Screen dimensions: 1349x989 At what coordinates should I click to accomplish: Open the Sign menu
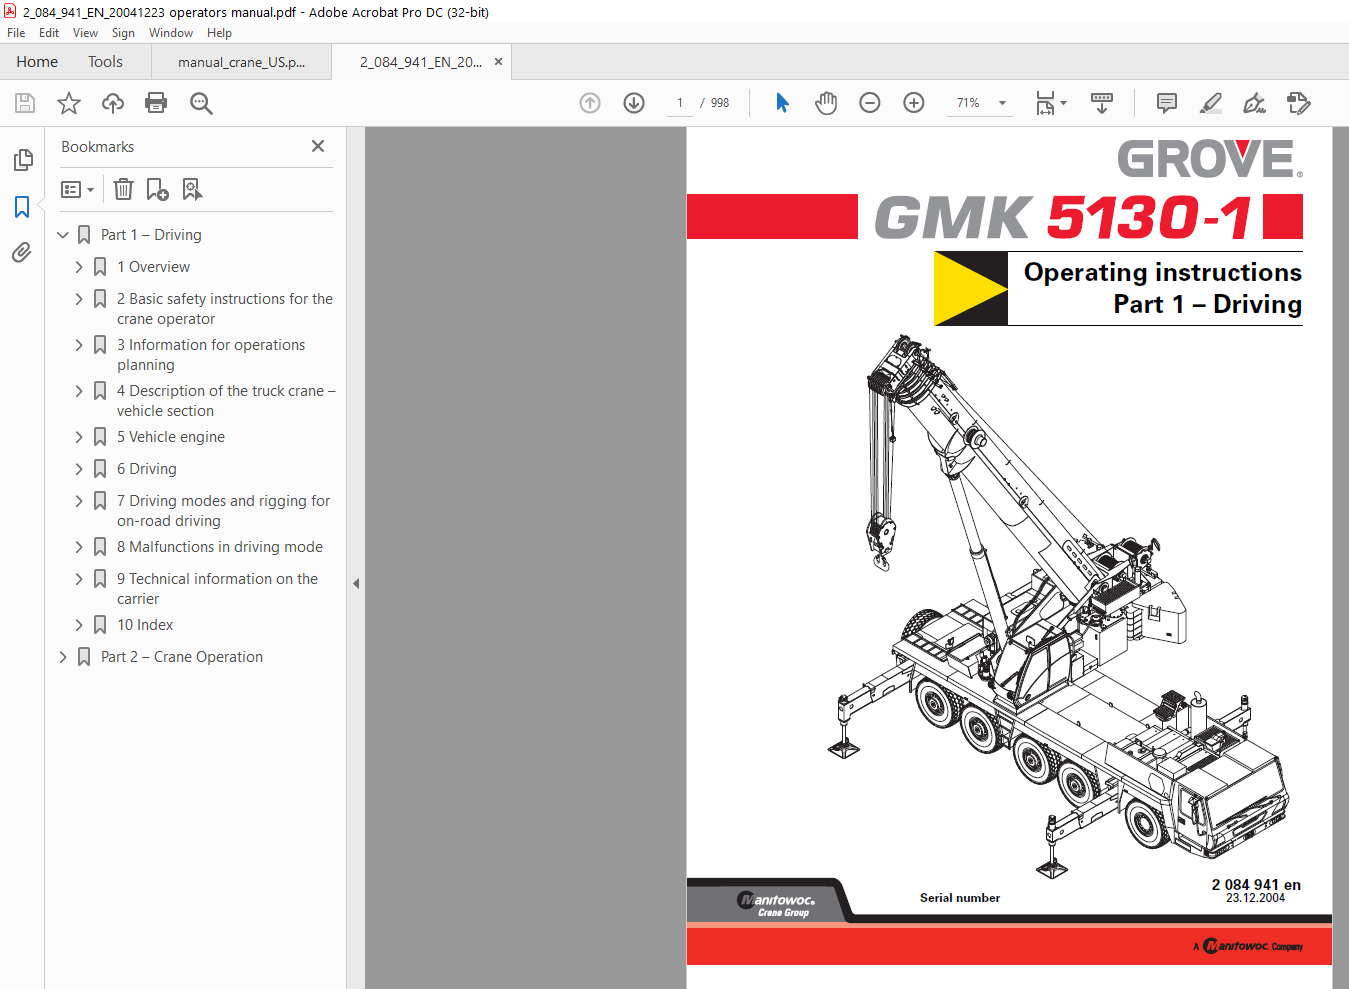pos(123,33)
